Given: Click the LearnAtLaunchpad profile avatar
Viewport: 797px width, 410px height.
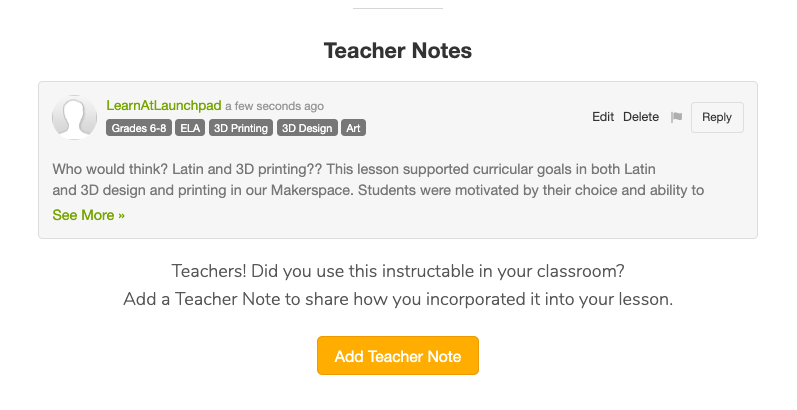Looking at the screenshot, I should pyautogui.click(x=74, y=118).
